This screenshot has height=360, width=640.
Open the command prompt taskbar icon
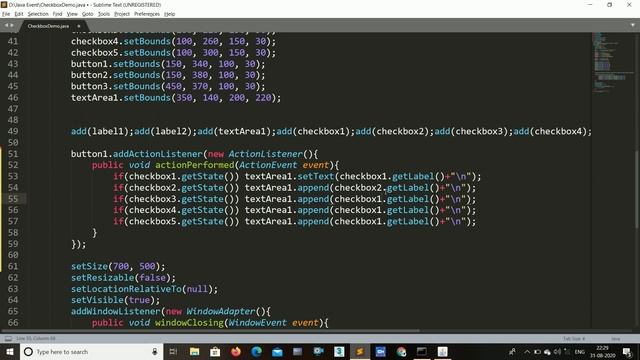(422, 351)
